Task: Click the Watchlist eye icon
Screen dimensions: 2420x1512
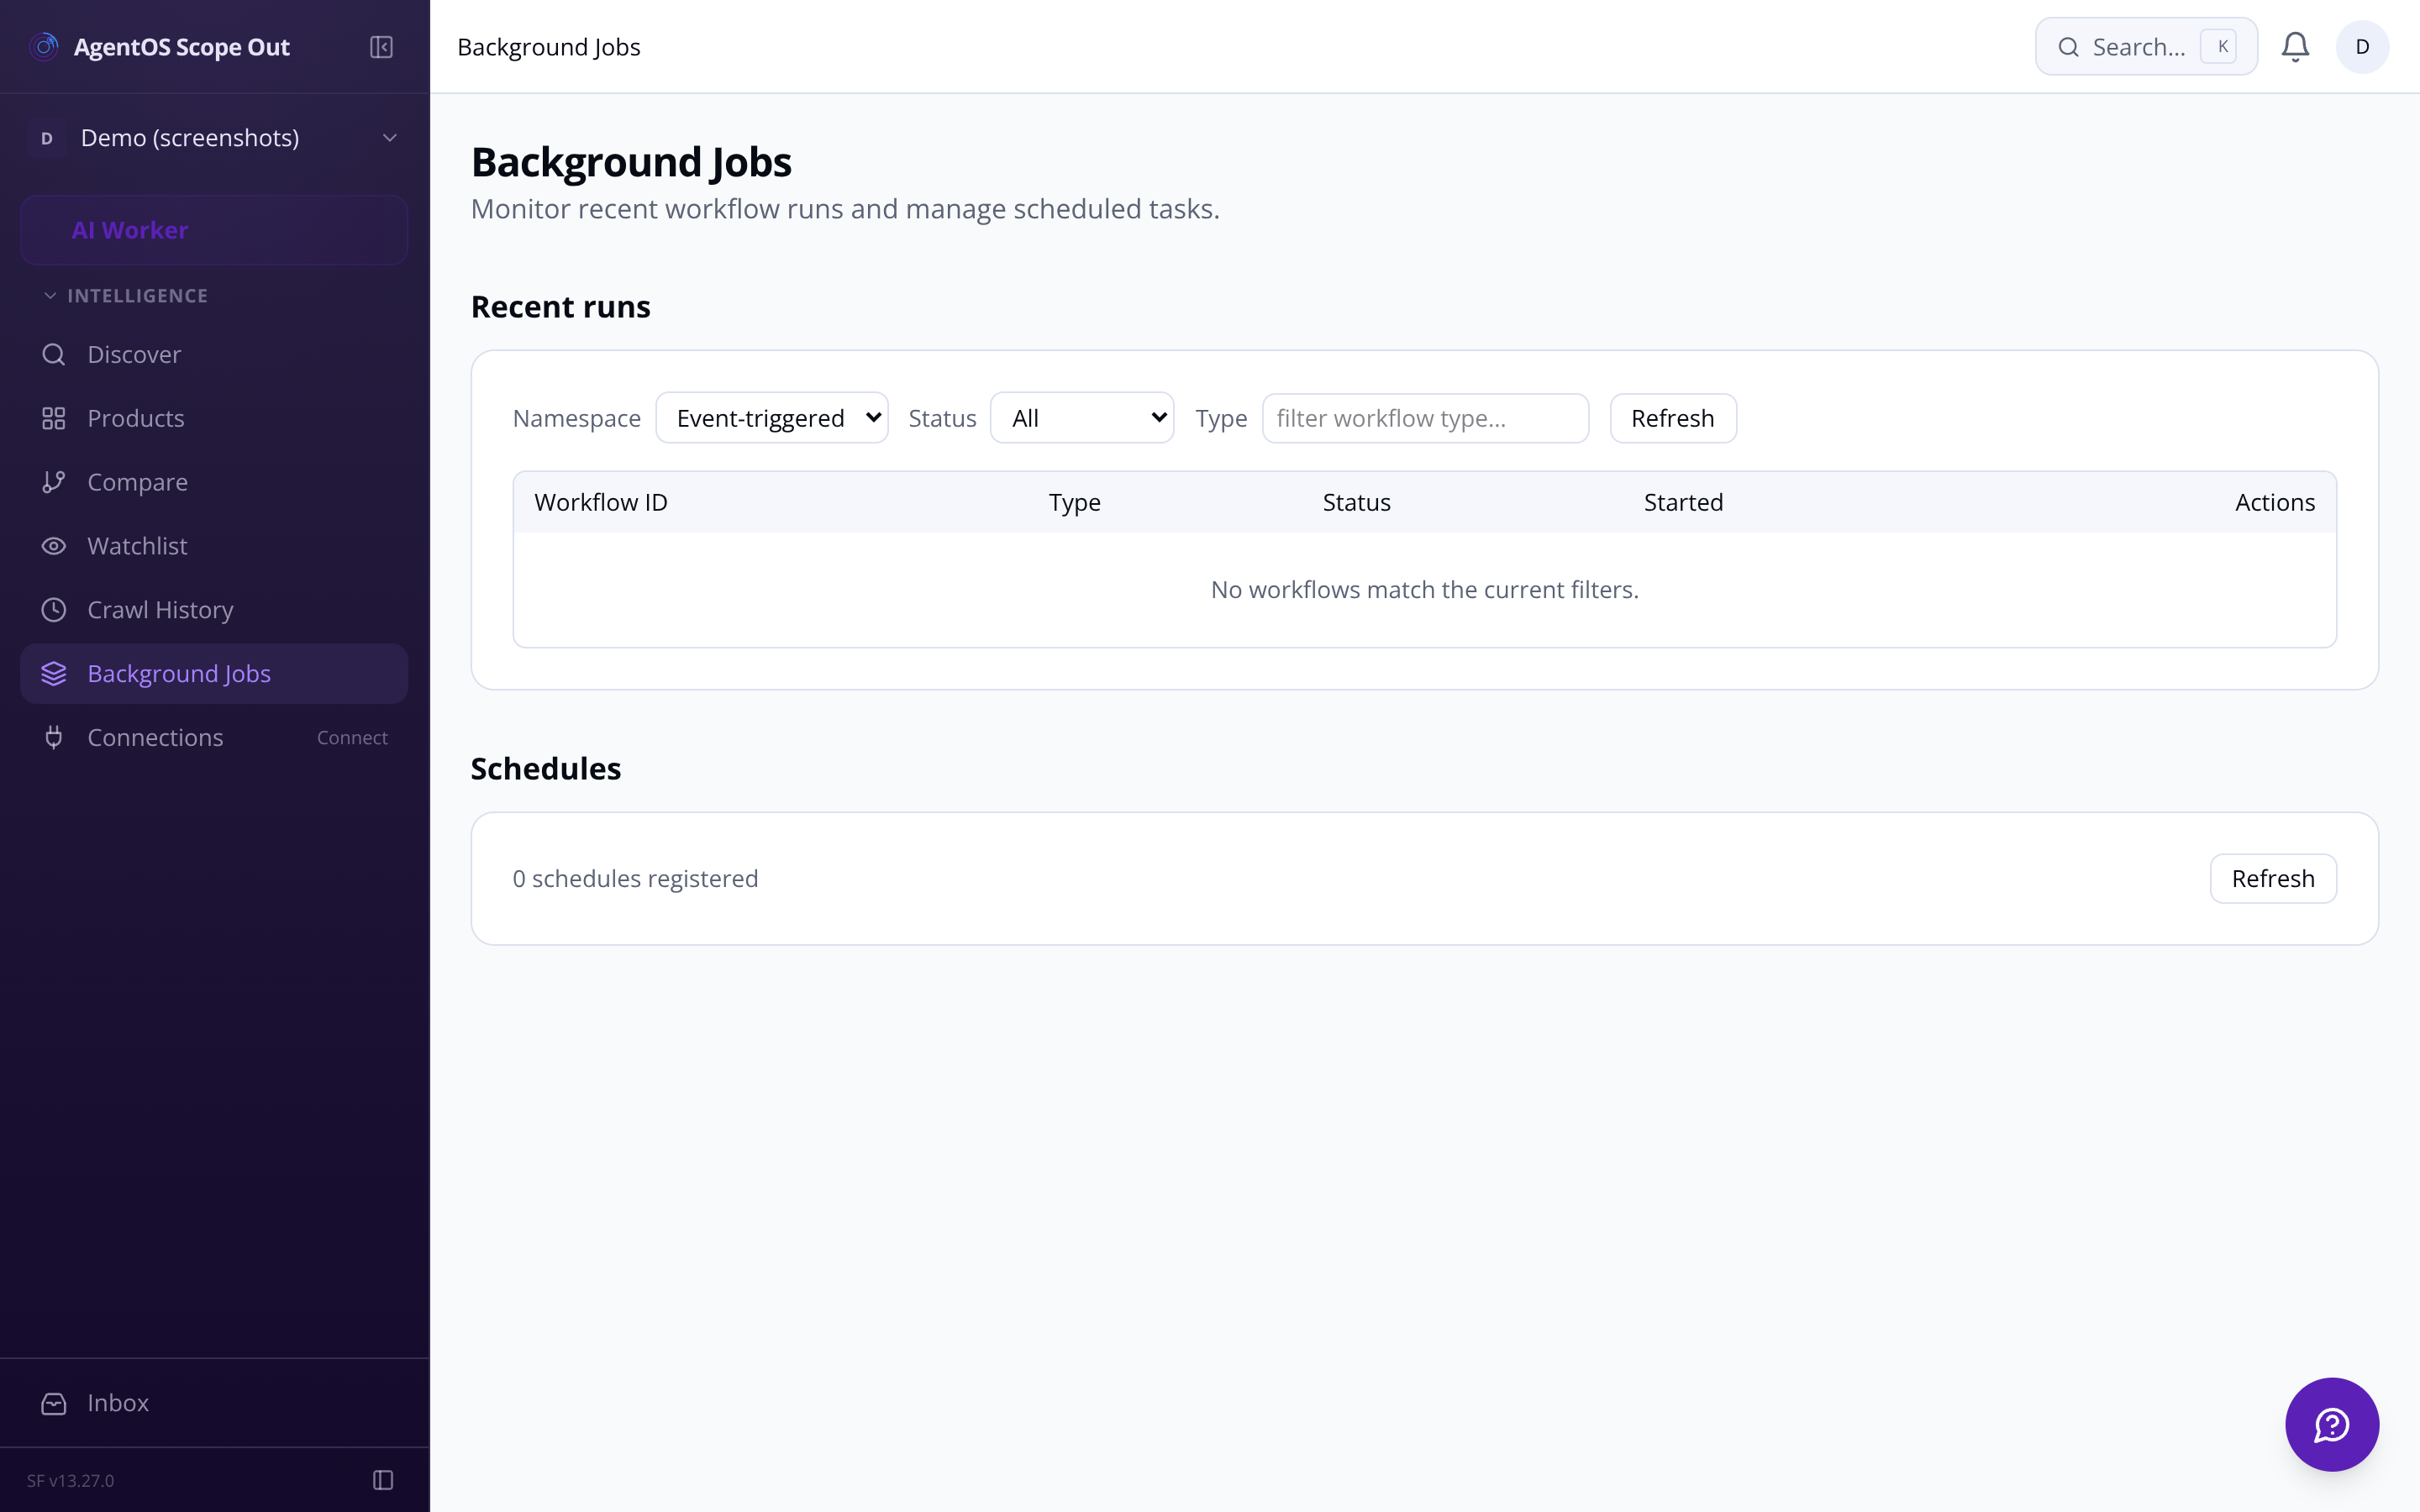Action: coord(54,546)
